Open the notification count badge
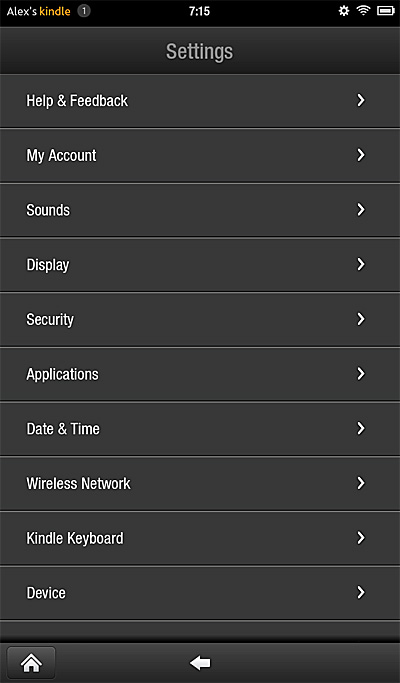 click(84, 11)
